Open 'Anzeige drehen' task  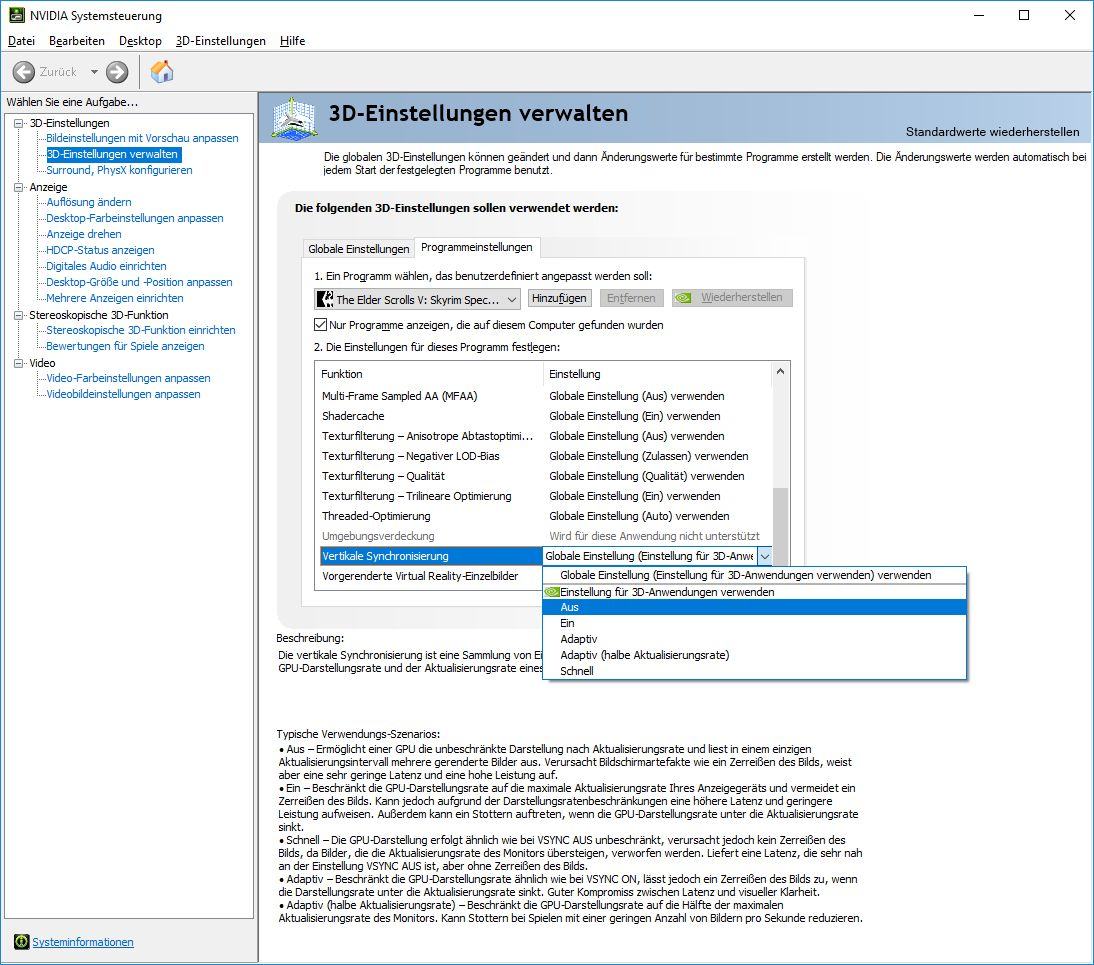(x=84, y=234)
